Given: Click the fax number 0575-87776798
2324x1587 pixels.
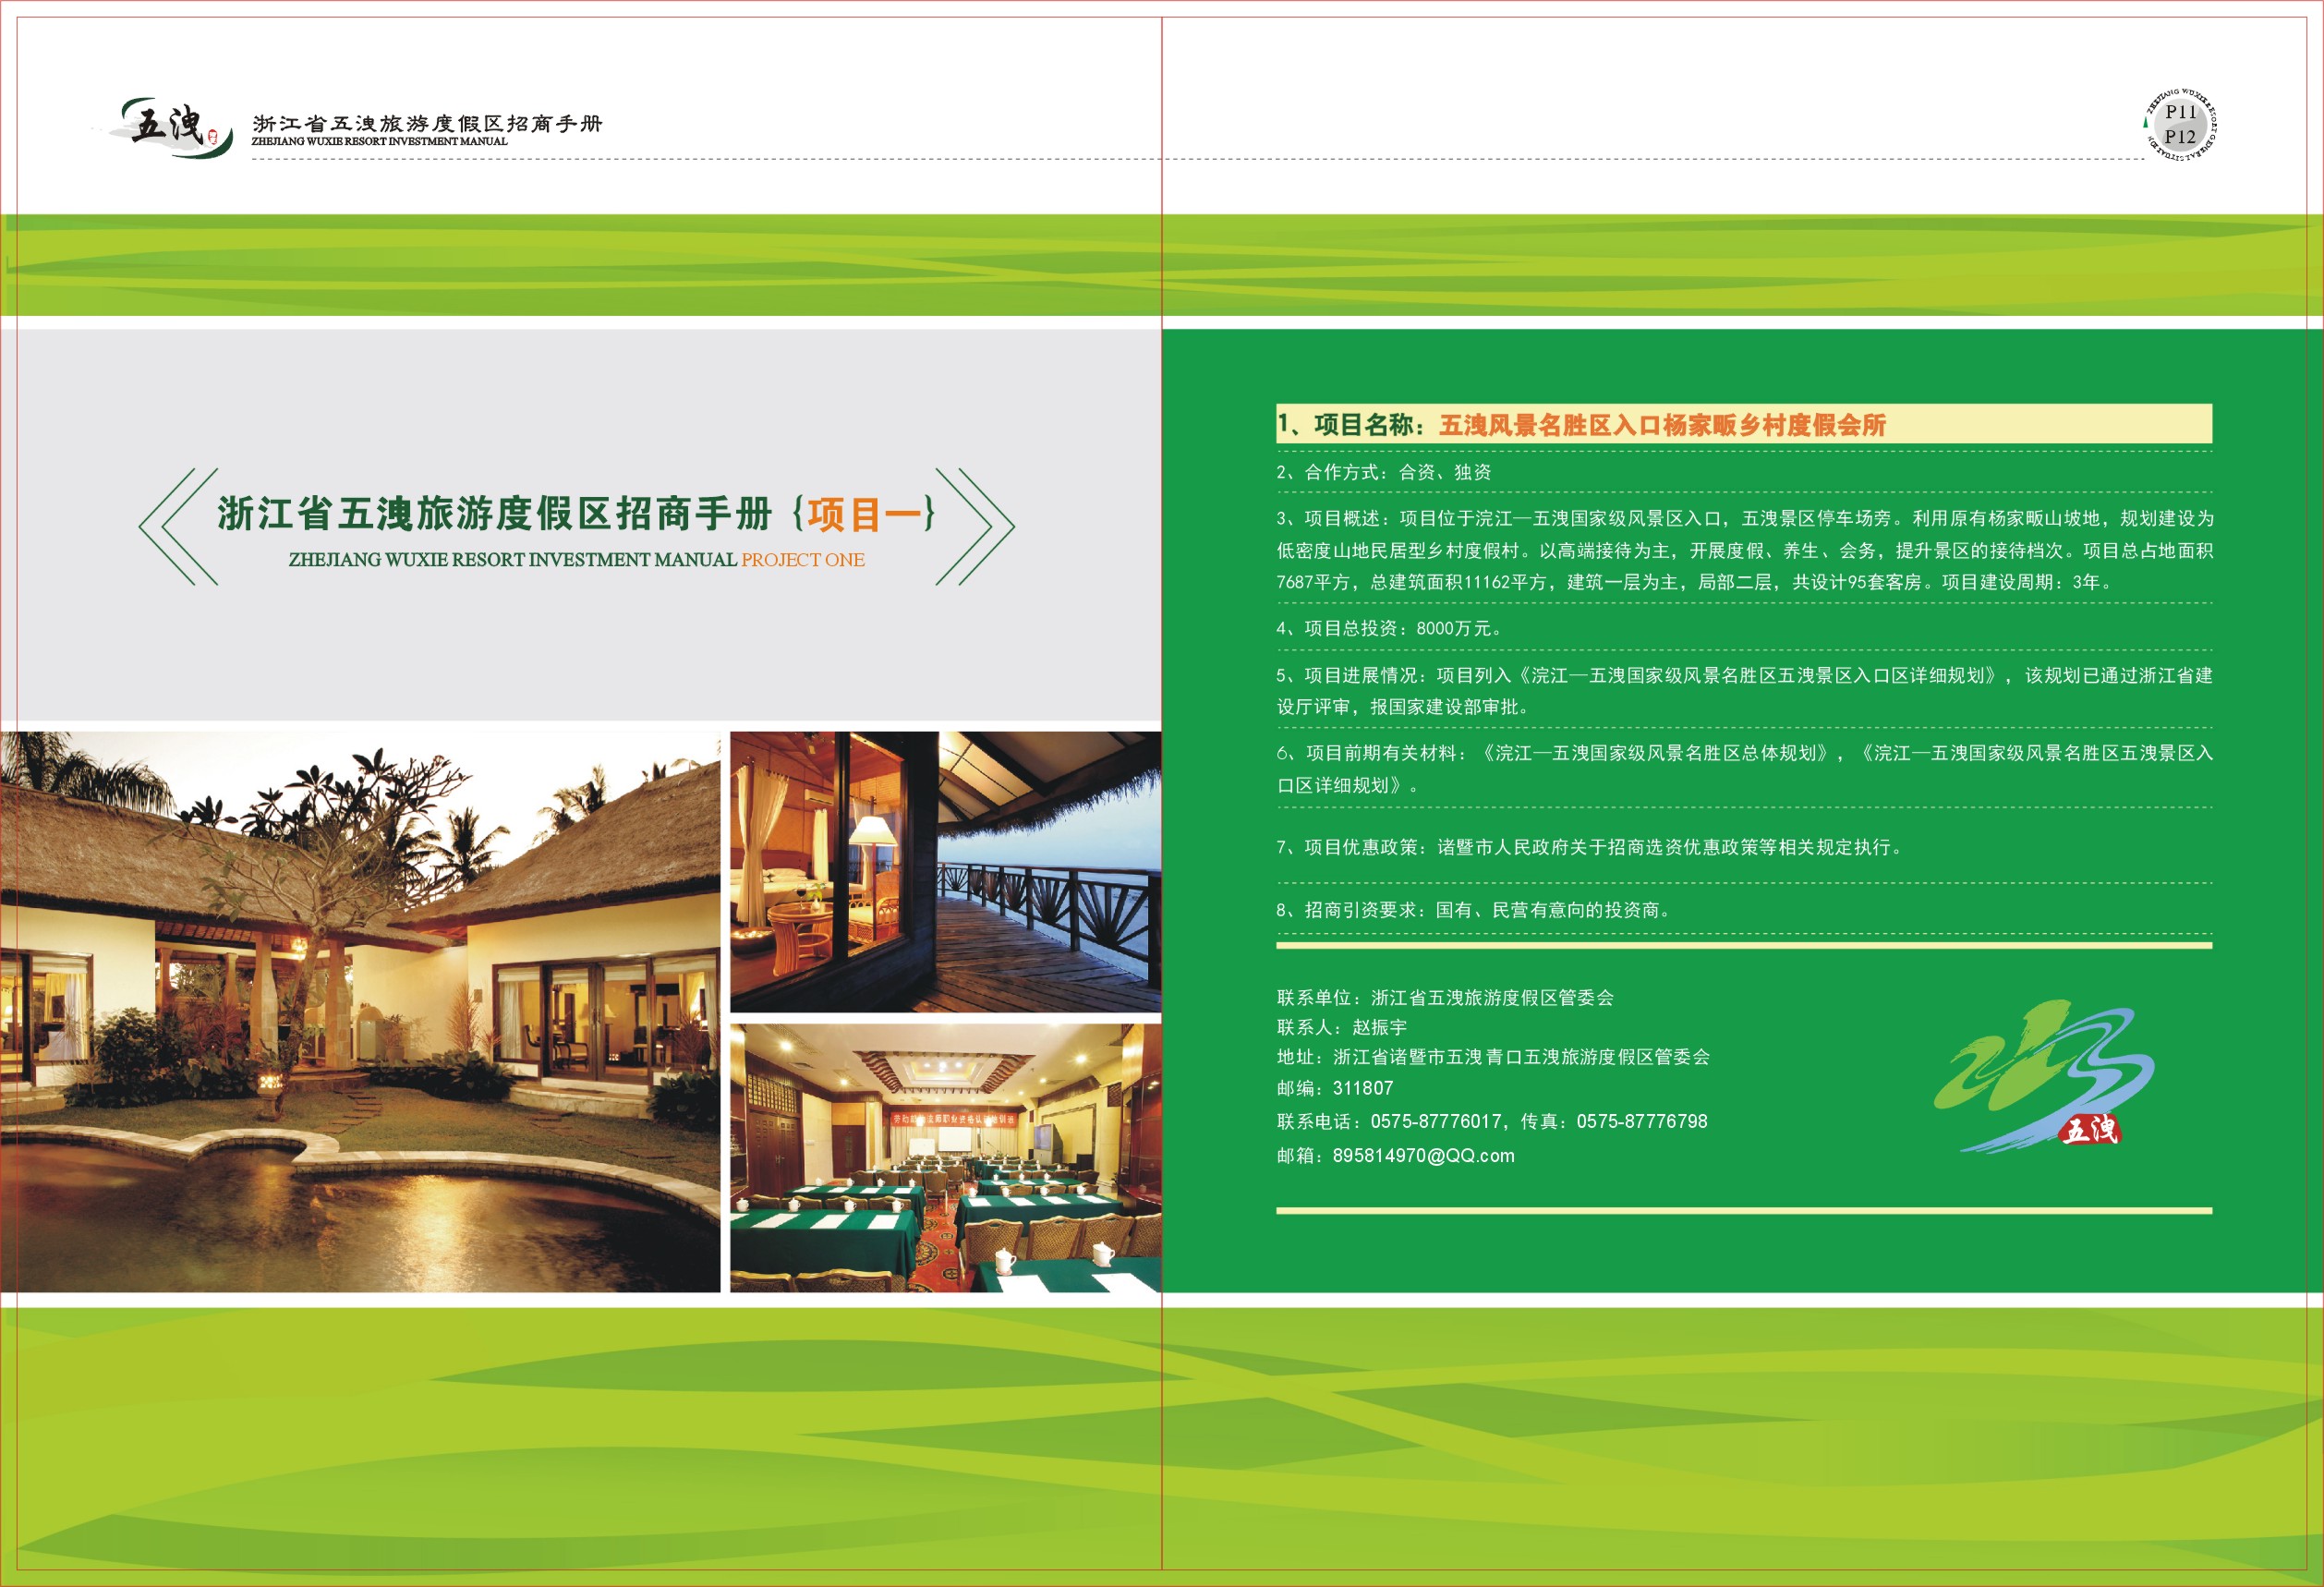Looking at the screenshot, I should [1642, 1121].
